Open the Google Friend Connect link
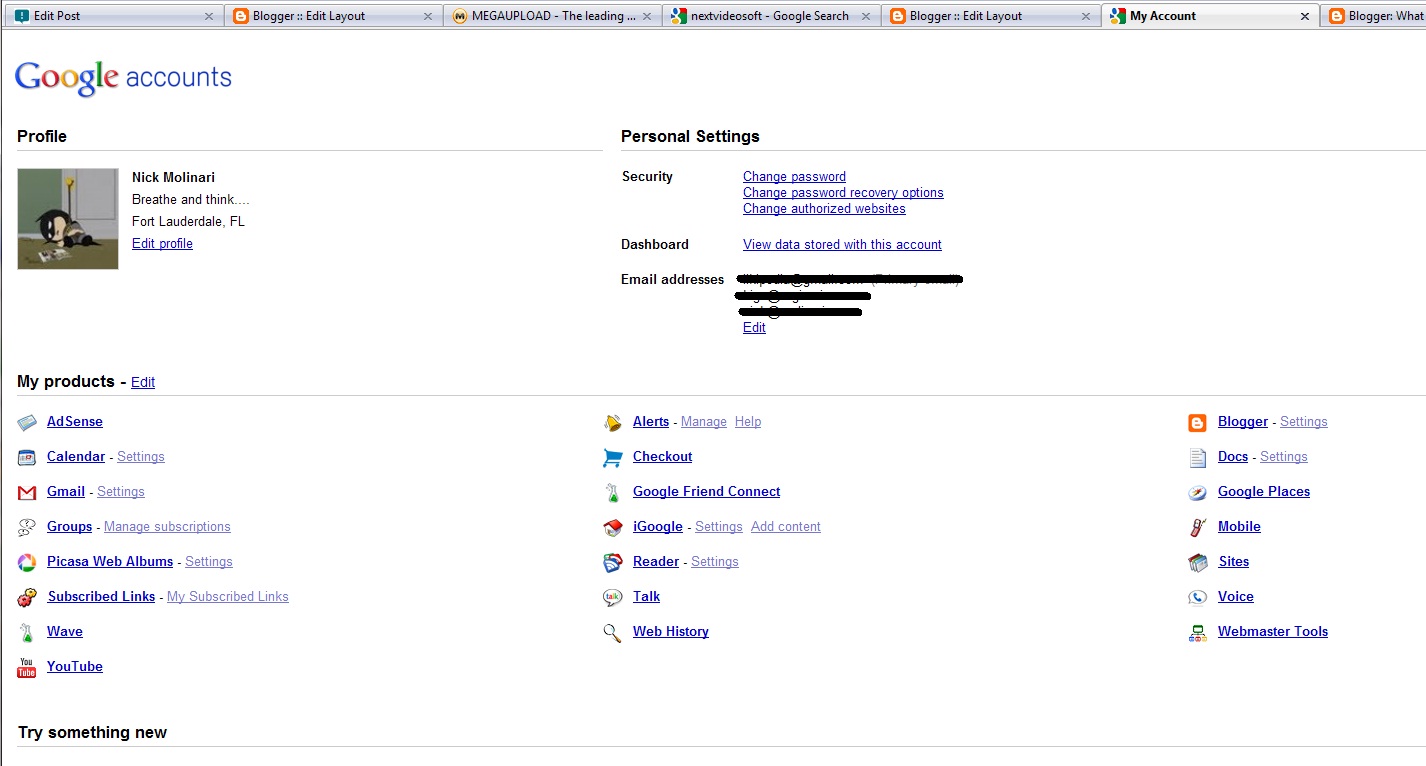Image resolution: width=1426 pixels, height=766 pixels. pos(707,492)
